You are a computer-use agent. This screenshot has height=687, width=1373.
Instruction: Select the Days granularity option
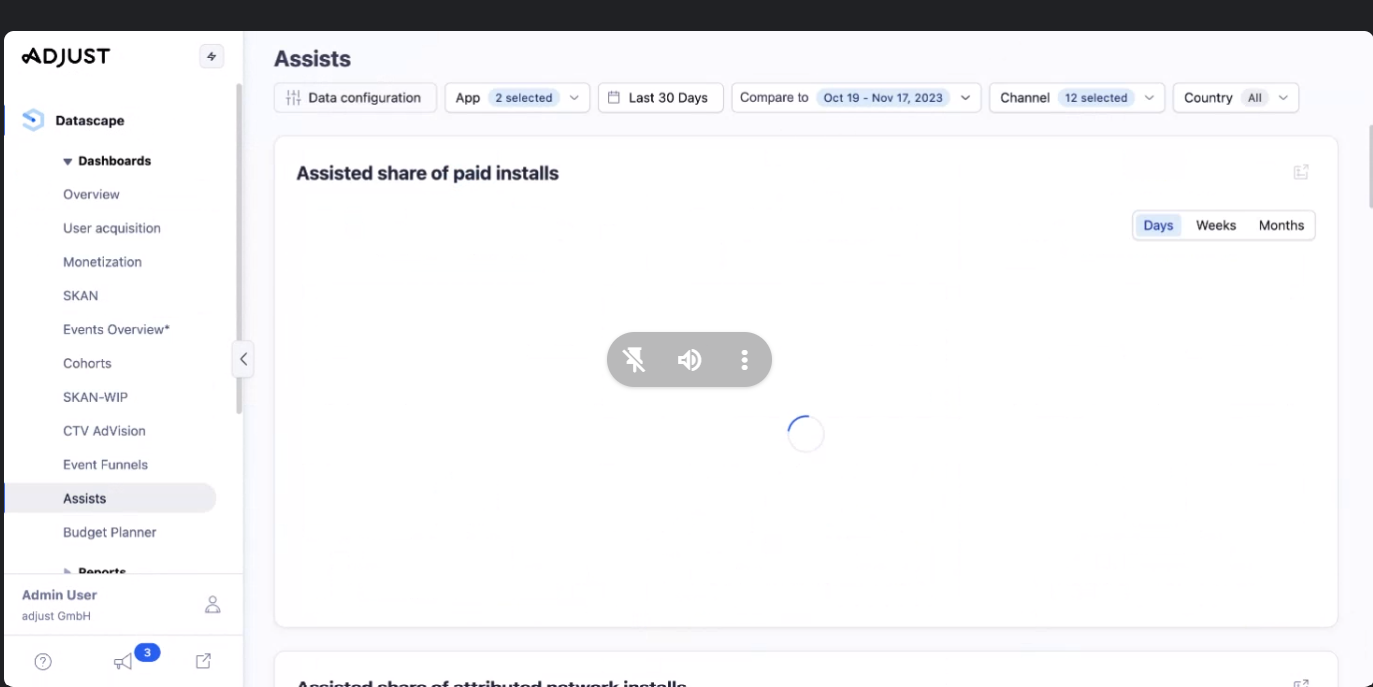[1158, 226]
